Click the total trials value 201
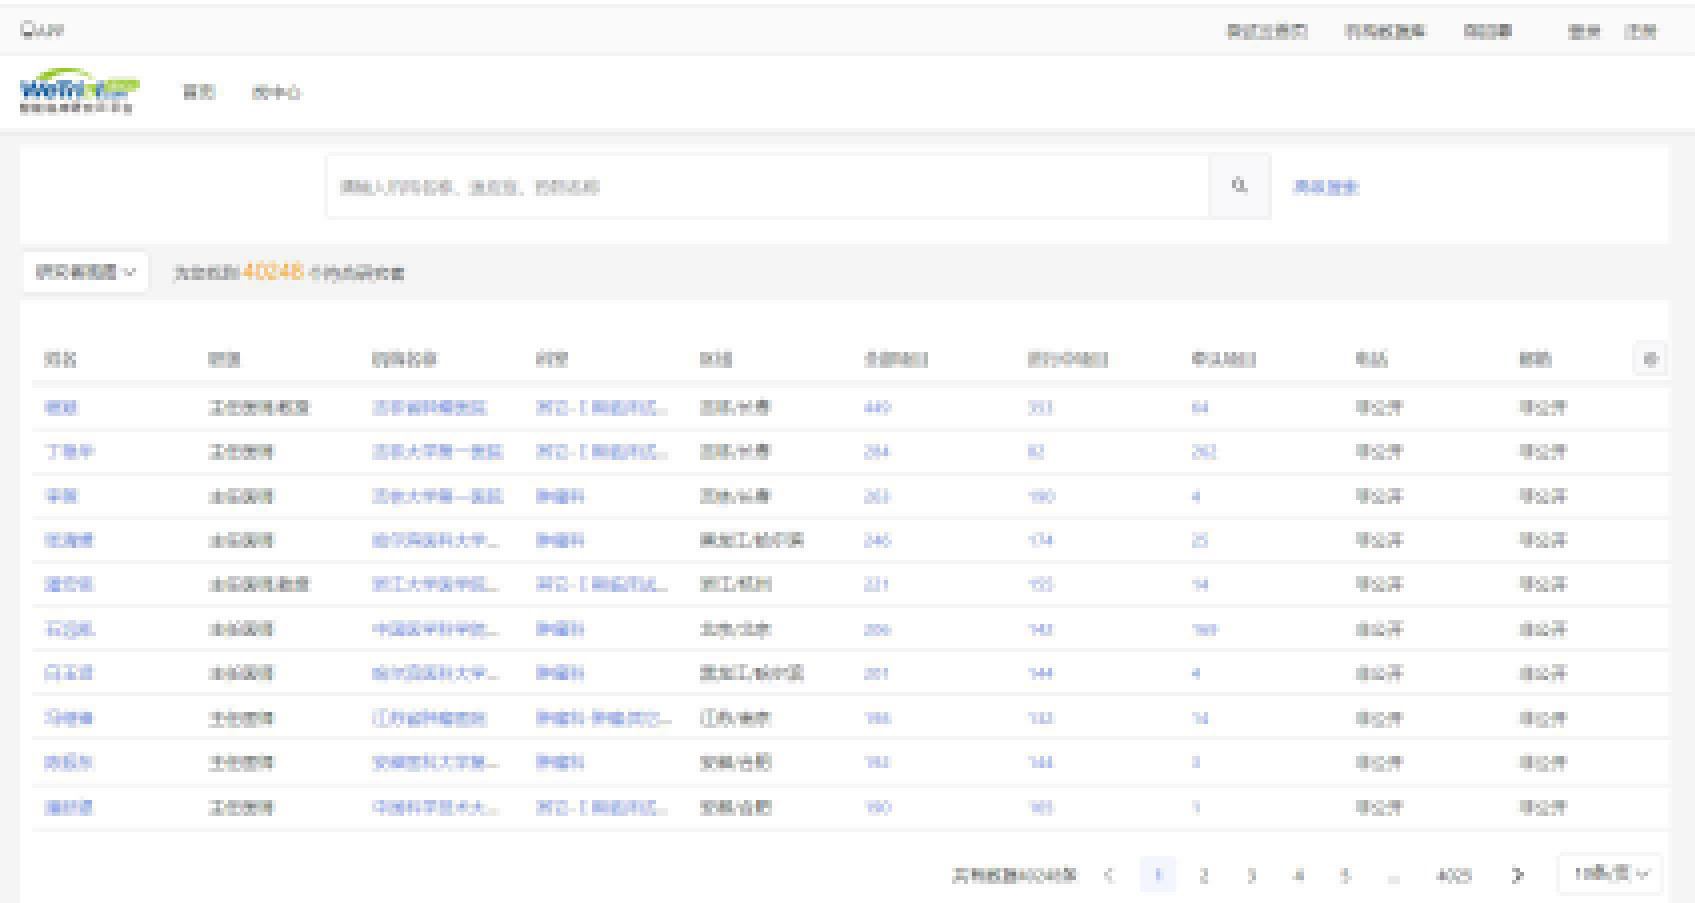The width and height of the screenshot is (1695, 903). click(877, 673)
